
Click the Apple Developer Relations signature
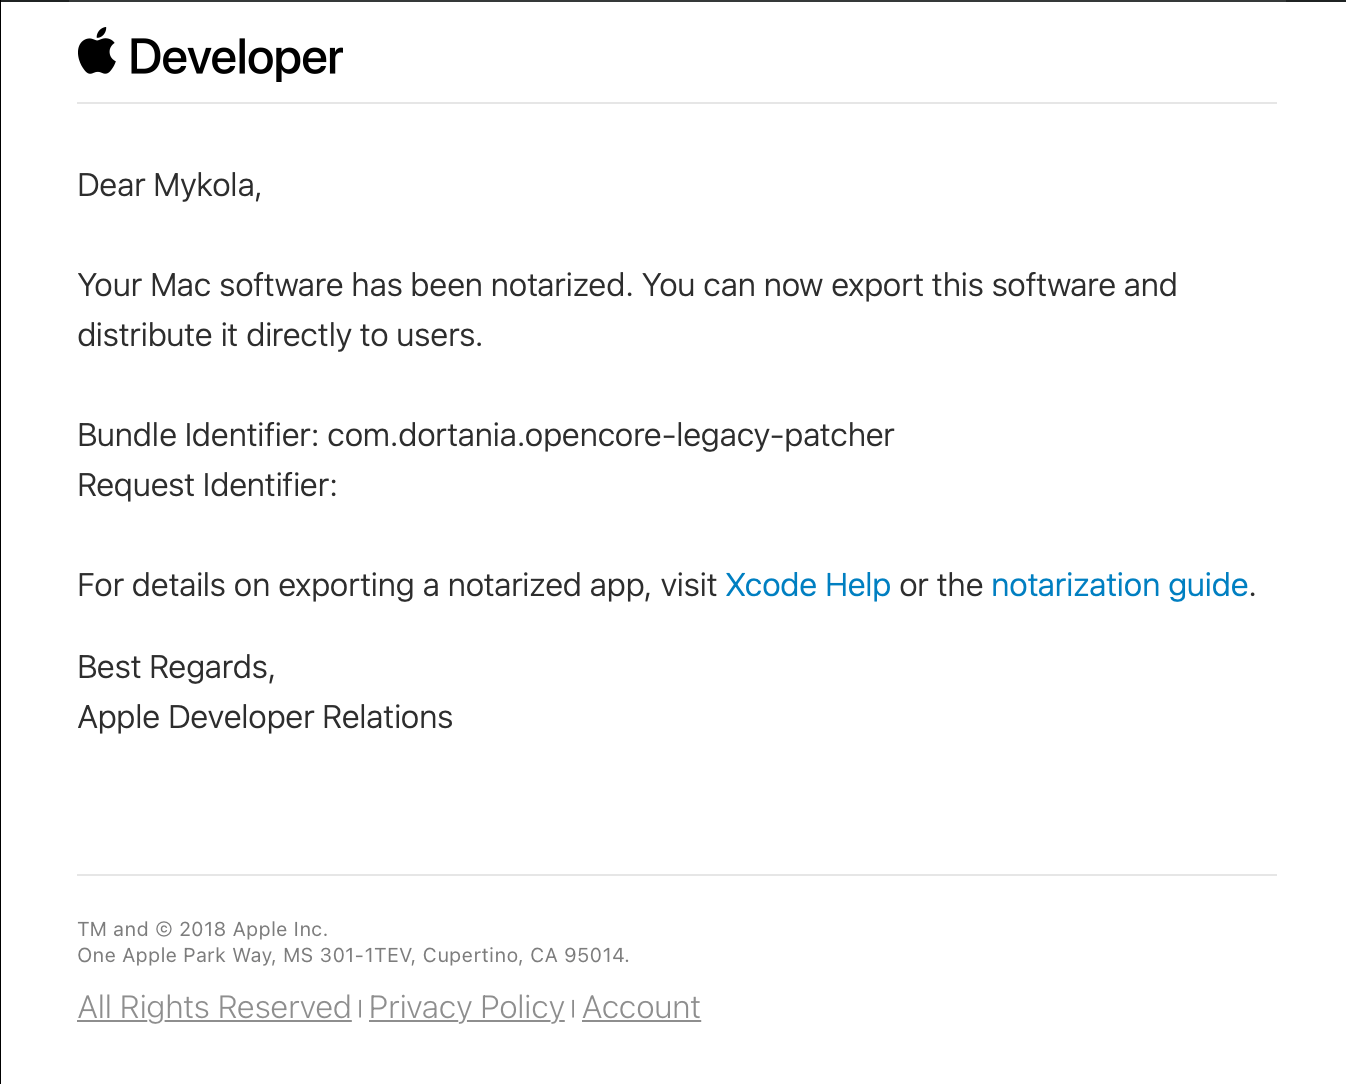[x=265, y=717]
